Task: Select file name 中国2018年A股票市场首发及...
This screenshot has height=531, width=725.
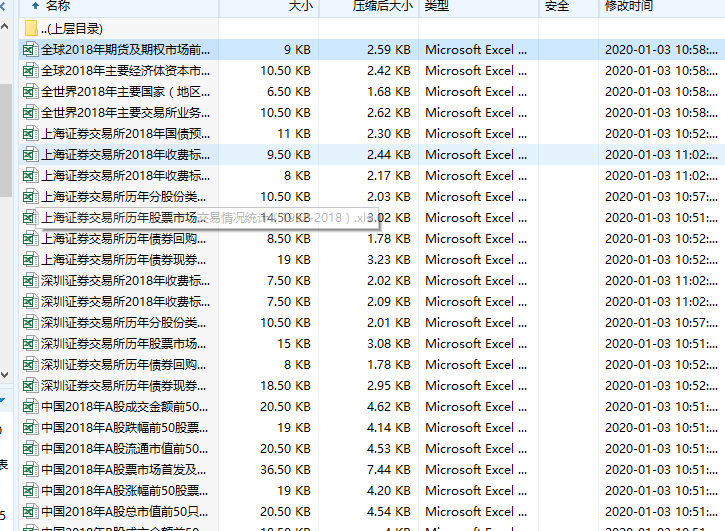Action: (x=123, y=469)
